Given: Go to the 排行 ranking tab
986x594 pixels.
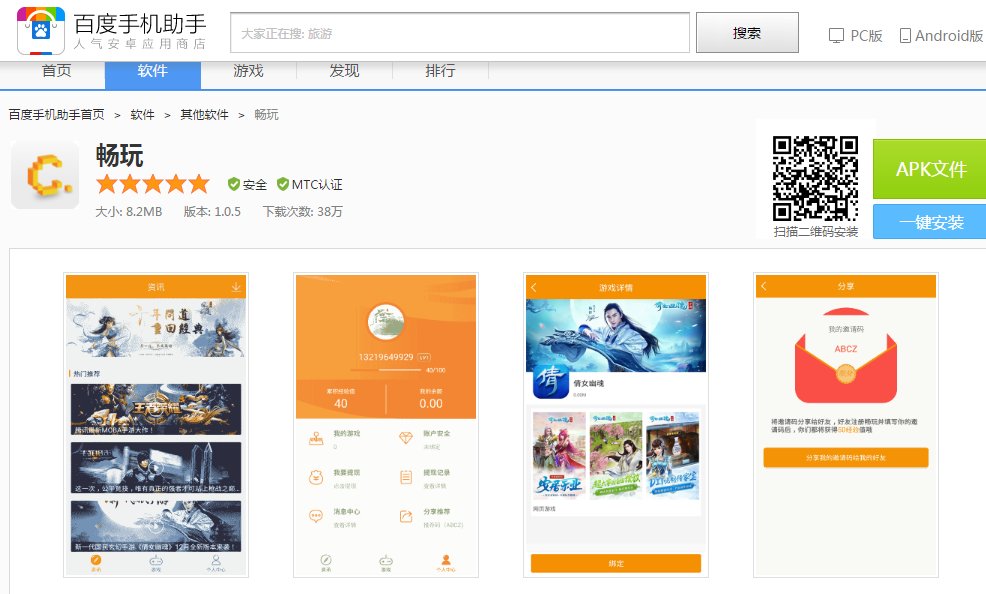Looking at the screenshot, I should 440,71.
